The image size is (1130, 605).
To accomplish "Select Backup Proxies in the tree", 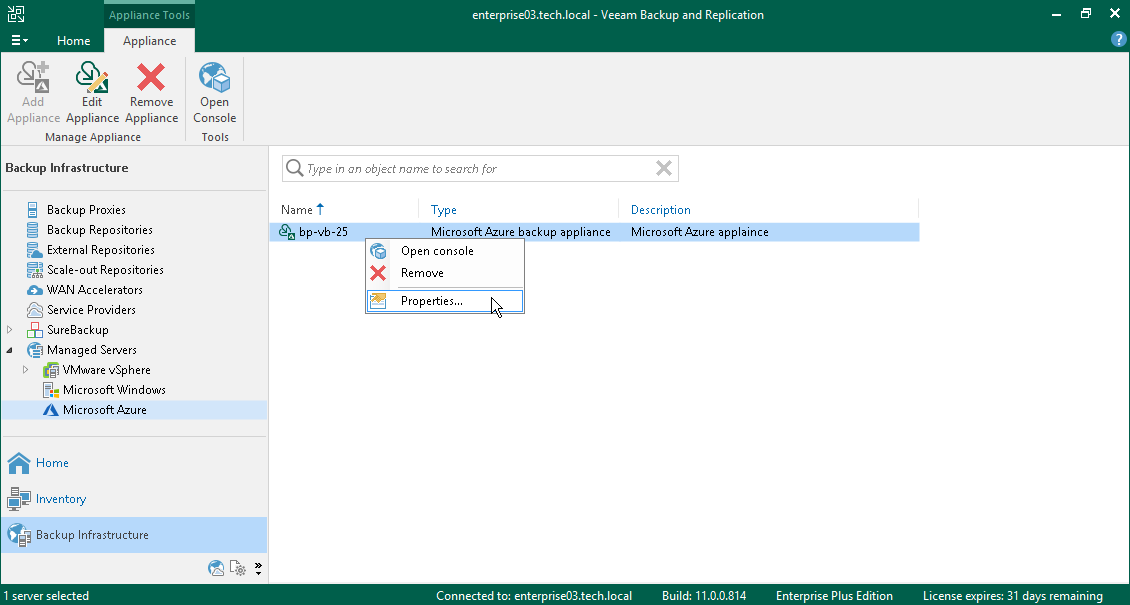I will point(86,210).
